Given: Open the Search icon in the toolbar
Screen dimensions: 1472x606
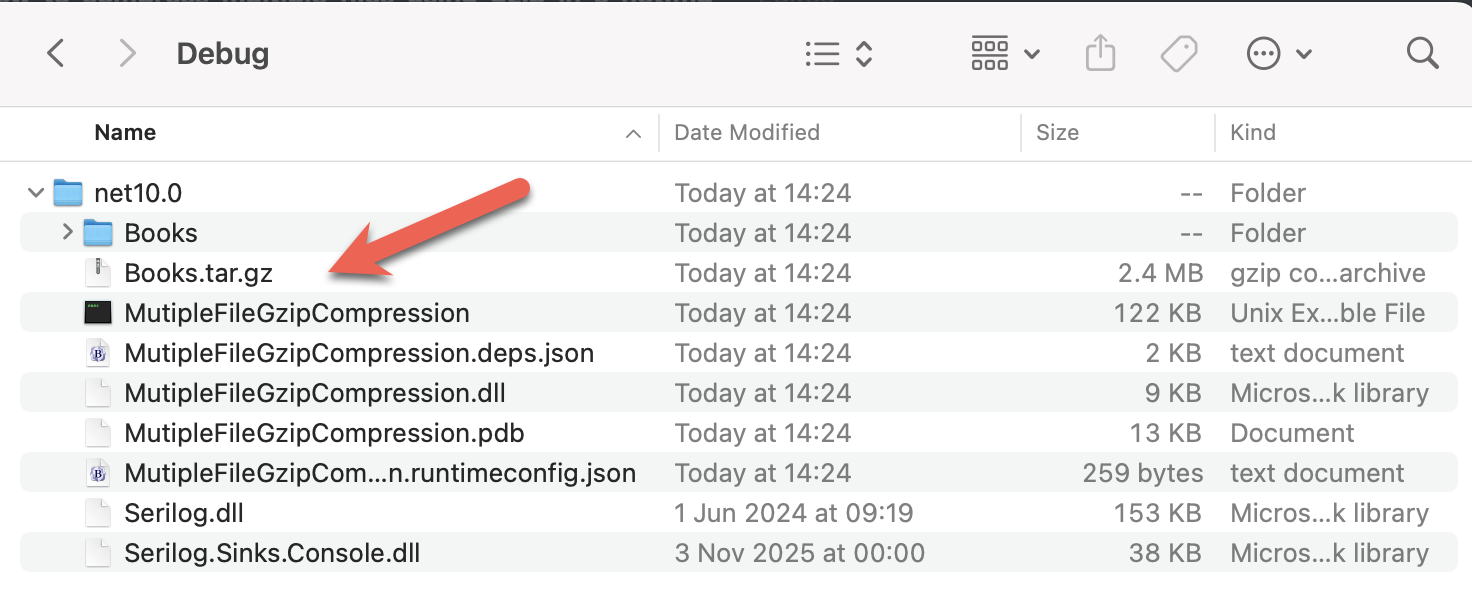Looking at the screenshot, I should [1421, 53].
